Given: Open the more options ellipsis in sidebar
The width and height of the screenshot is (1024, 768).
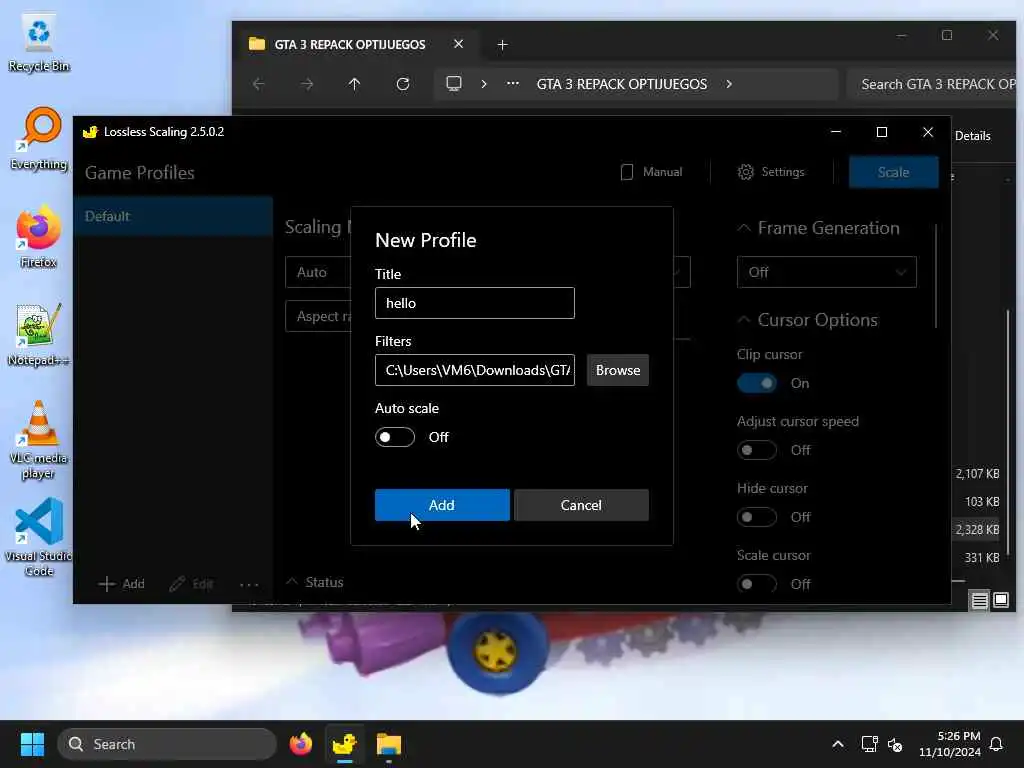Looking at the screenshot, I should point(249,584).
